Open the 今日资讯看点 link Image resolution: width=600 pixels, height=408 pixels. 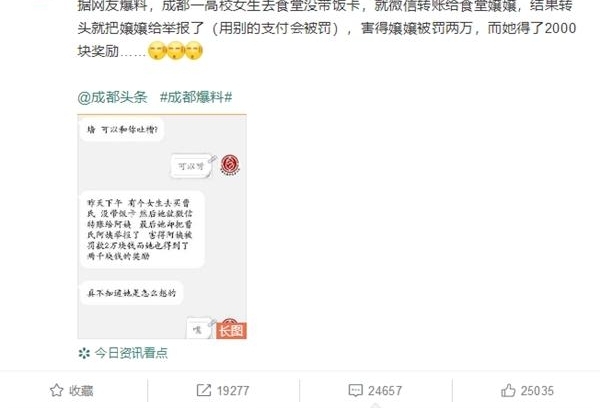tap(131, 353)
